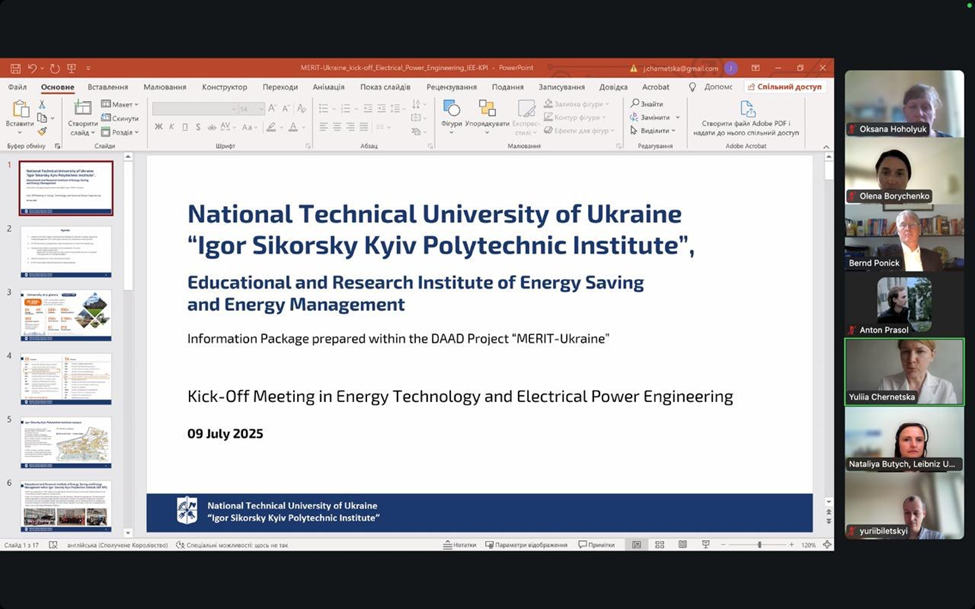Switch to Reading view icon
This screenshot has height=609, width=975.
(x=682, y=544)
